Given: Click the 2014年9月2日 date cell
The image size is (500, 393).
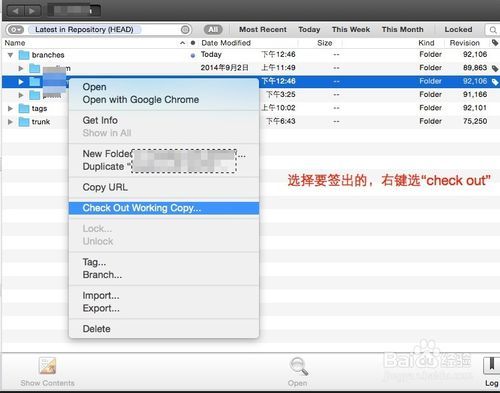Looking at the screenshot, I should (224, 68).
